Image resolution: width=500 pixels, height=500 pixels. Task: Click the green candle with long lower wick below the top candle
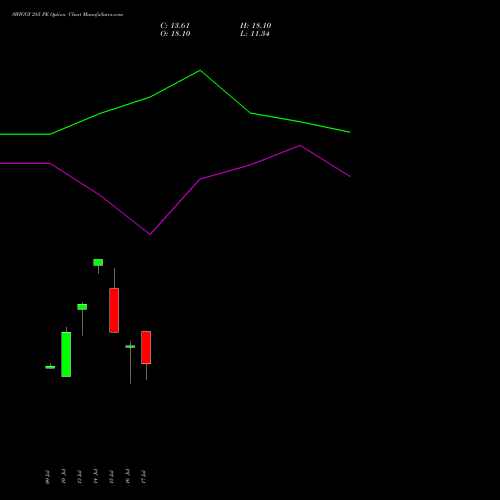pyautogui.click(x=82, y=307)
